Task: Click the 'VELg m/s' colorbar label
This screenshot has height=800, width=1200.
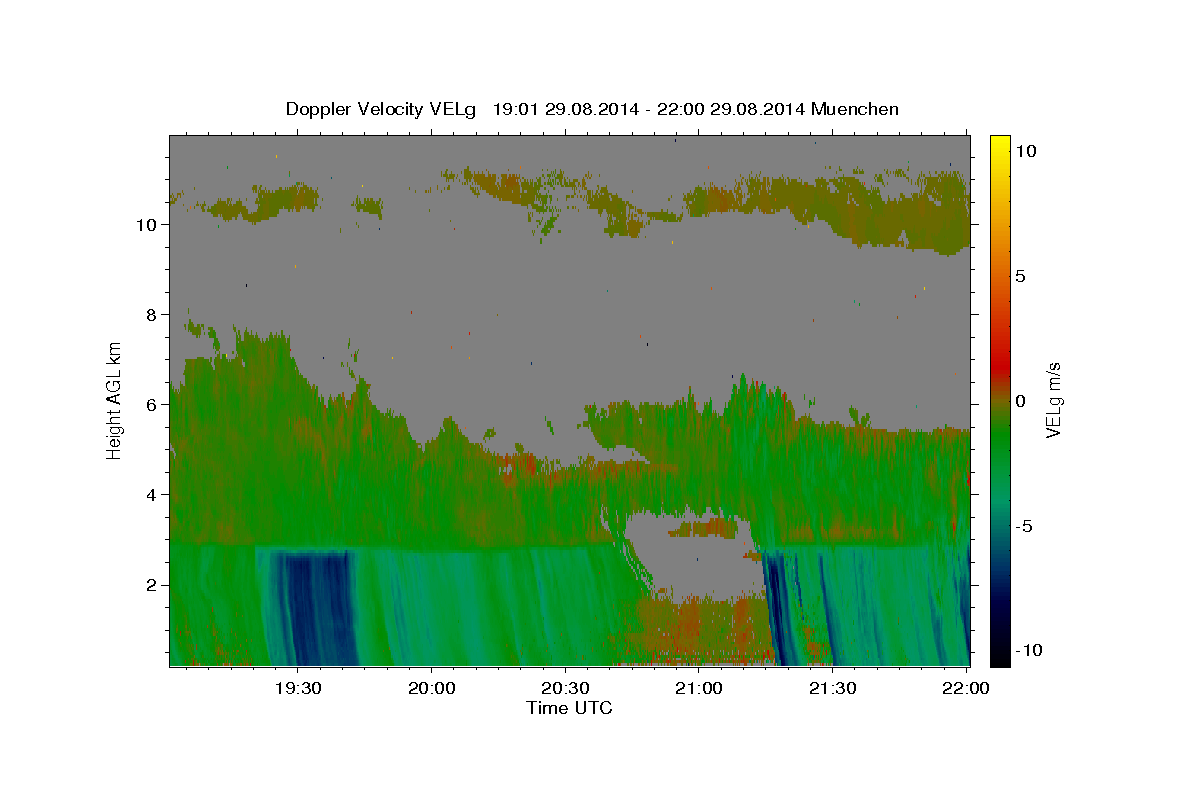Action: (1053, 400)
